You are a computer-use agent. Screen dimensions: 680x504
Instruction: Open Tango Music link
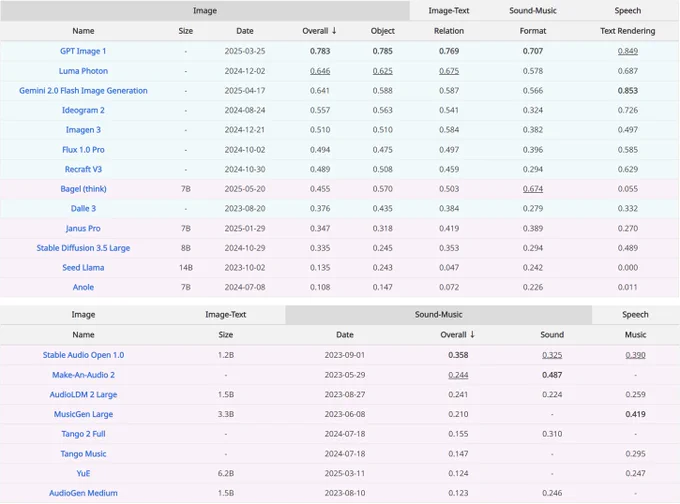pos(83,454)
